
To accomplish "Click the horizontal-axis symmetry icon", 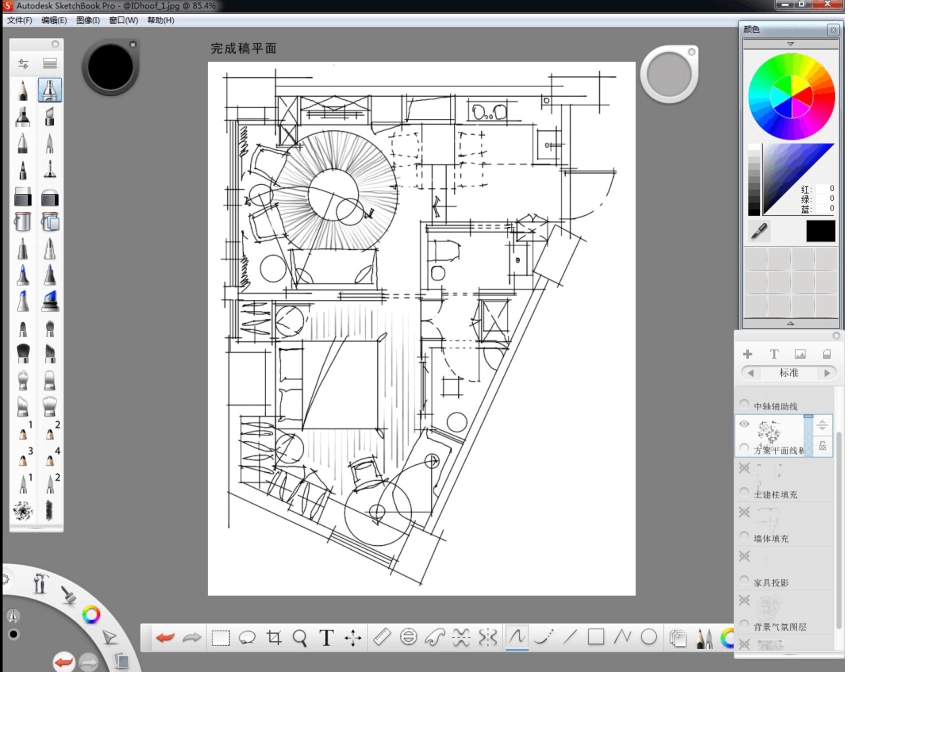I will click(x=461, y=637).
